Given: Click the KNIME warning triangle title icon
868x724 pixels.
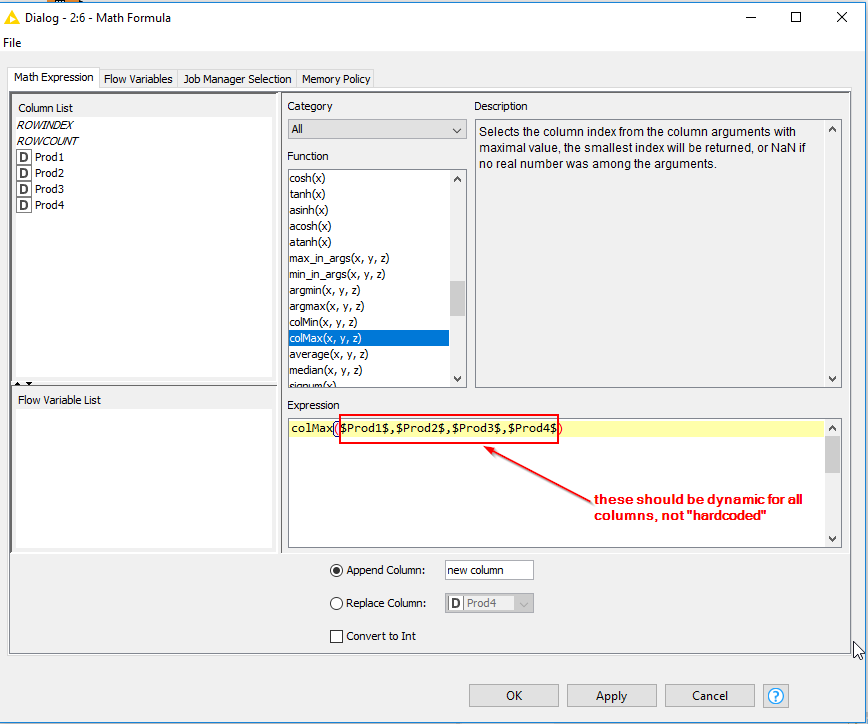Looking at the screenshot, I should coord(13,17).
